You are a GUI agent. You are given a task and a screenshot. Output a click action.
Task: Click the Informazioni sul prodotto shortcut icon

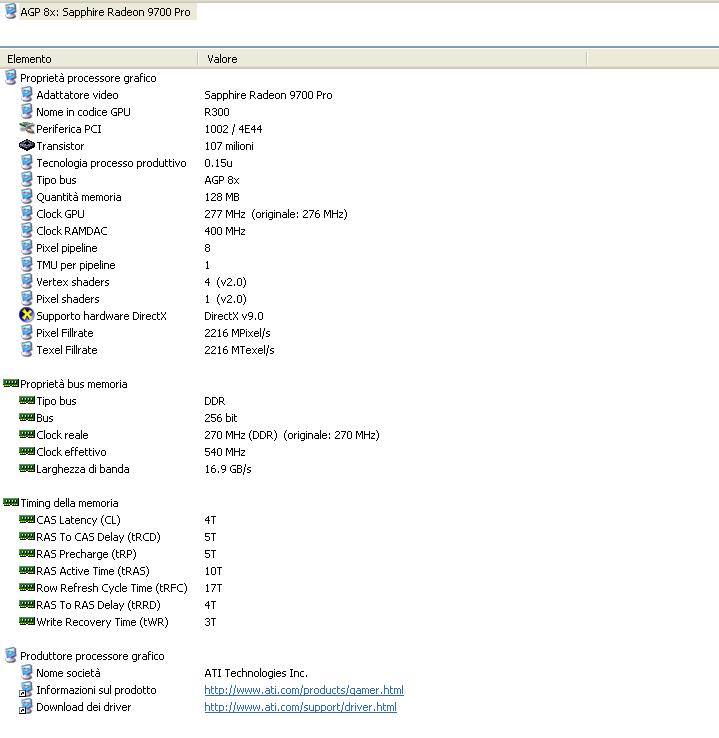coord(26,690)
